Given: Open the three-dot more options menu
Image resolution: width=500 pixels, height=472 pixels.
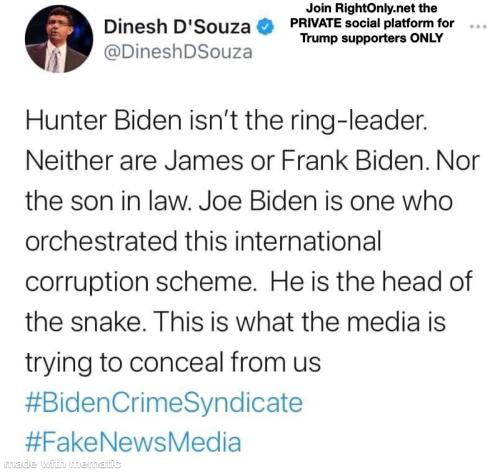Looking at the screenshot, I should click(x=478, y=27).
